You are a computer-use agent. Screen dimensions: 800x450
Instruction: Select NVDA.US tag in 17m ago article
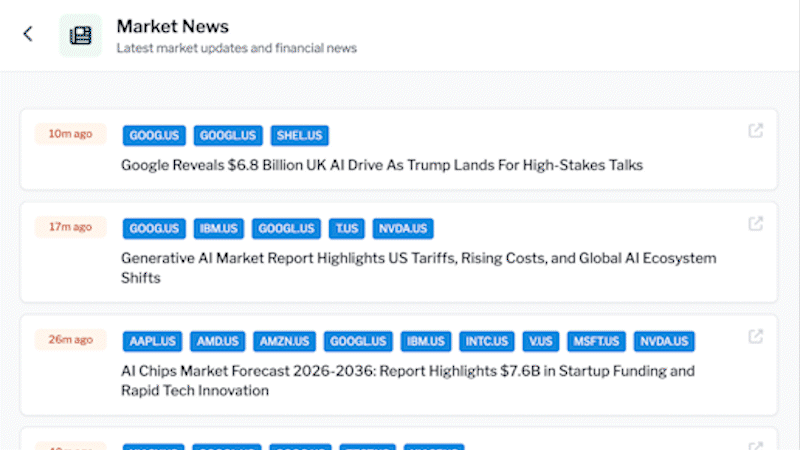click(x=403, y=229)
